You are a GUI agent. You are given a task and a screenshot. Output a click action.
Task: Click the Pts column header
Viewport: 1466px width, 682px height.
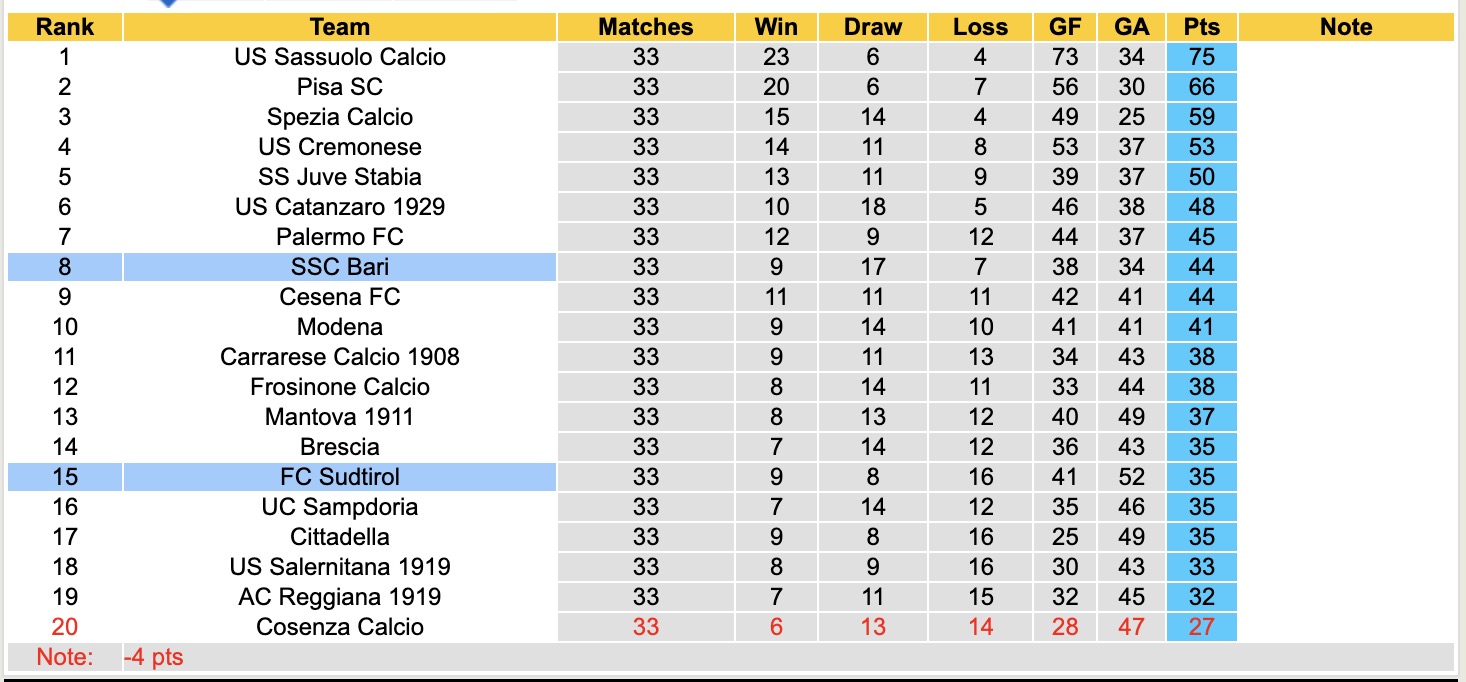[1201, 27]
